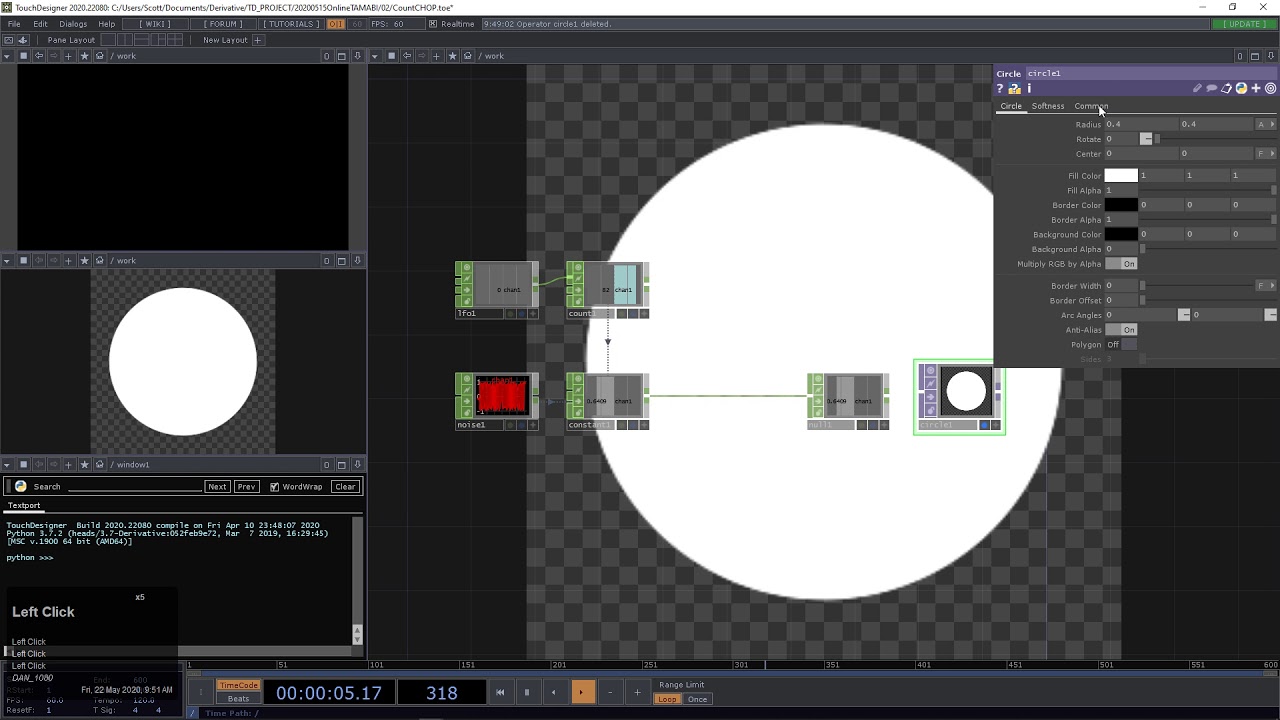Set Range Limit to Loop
This screenshot has height=720, width=1280.
[x=667, y=699]
